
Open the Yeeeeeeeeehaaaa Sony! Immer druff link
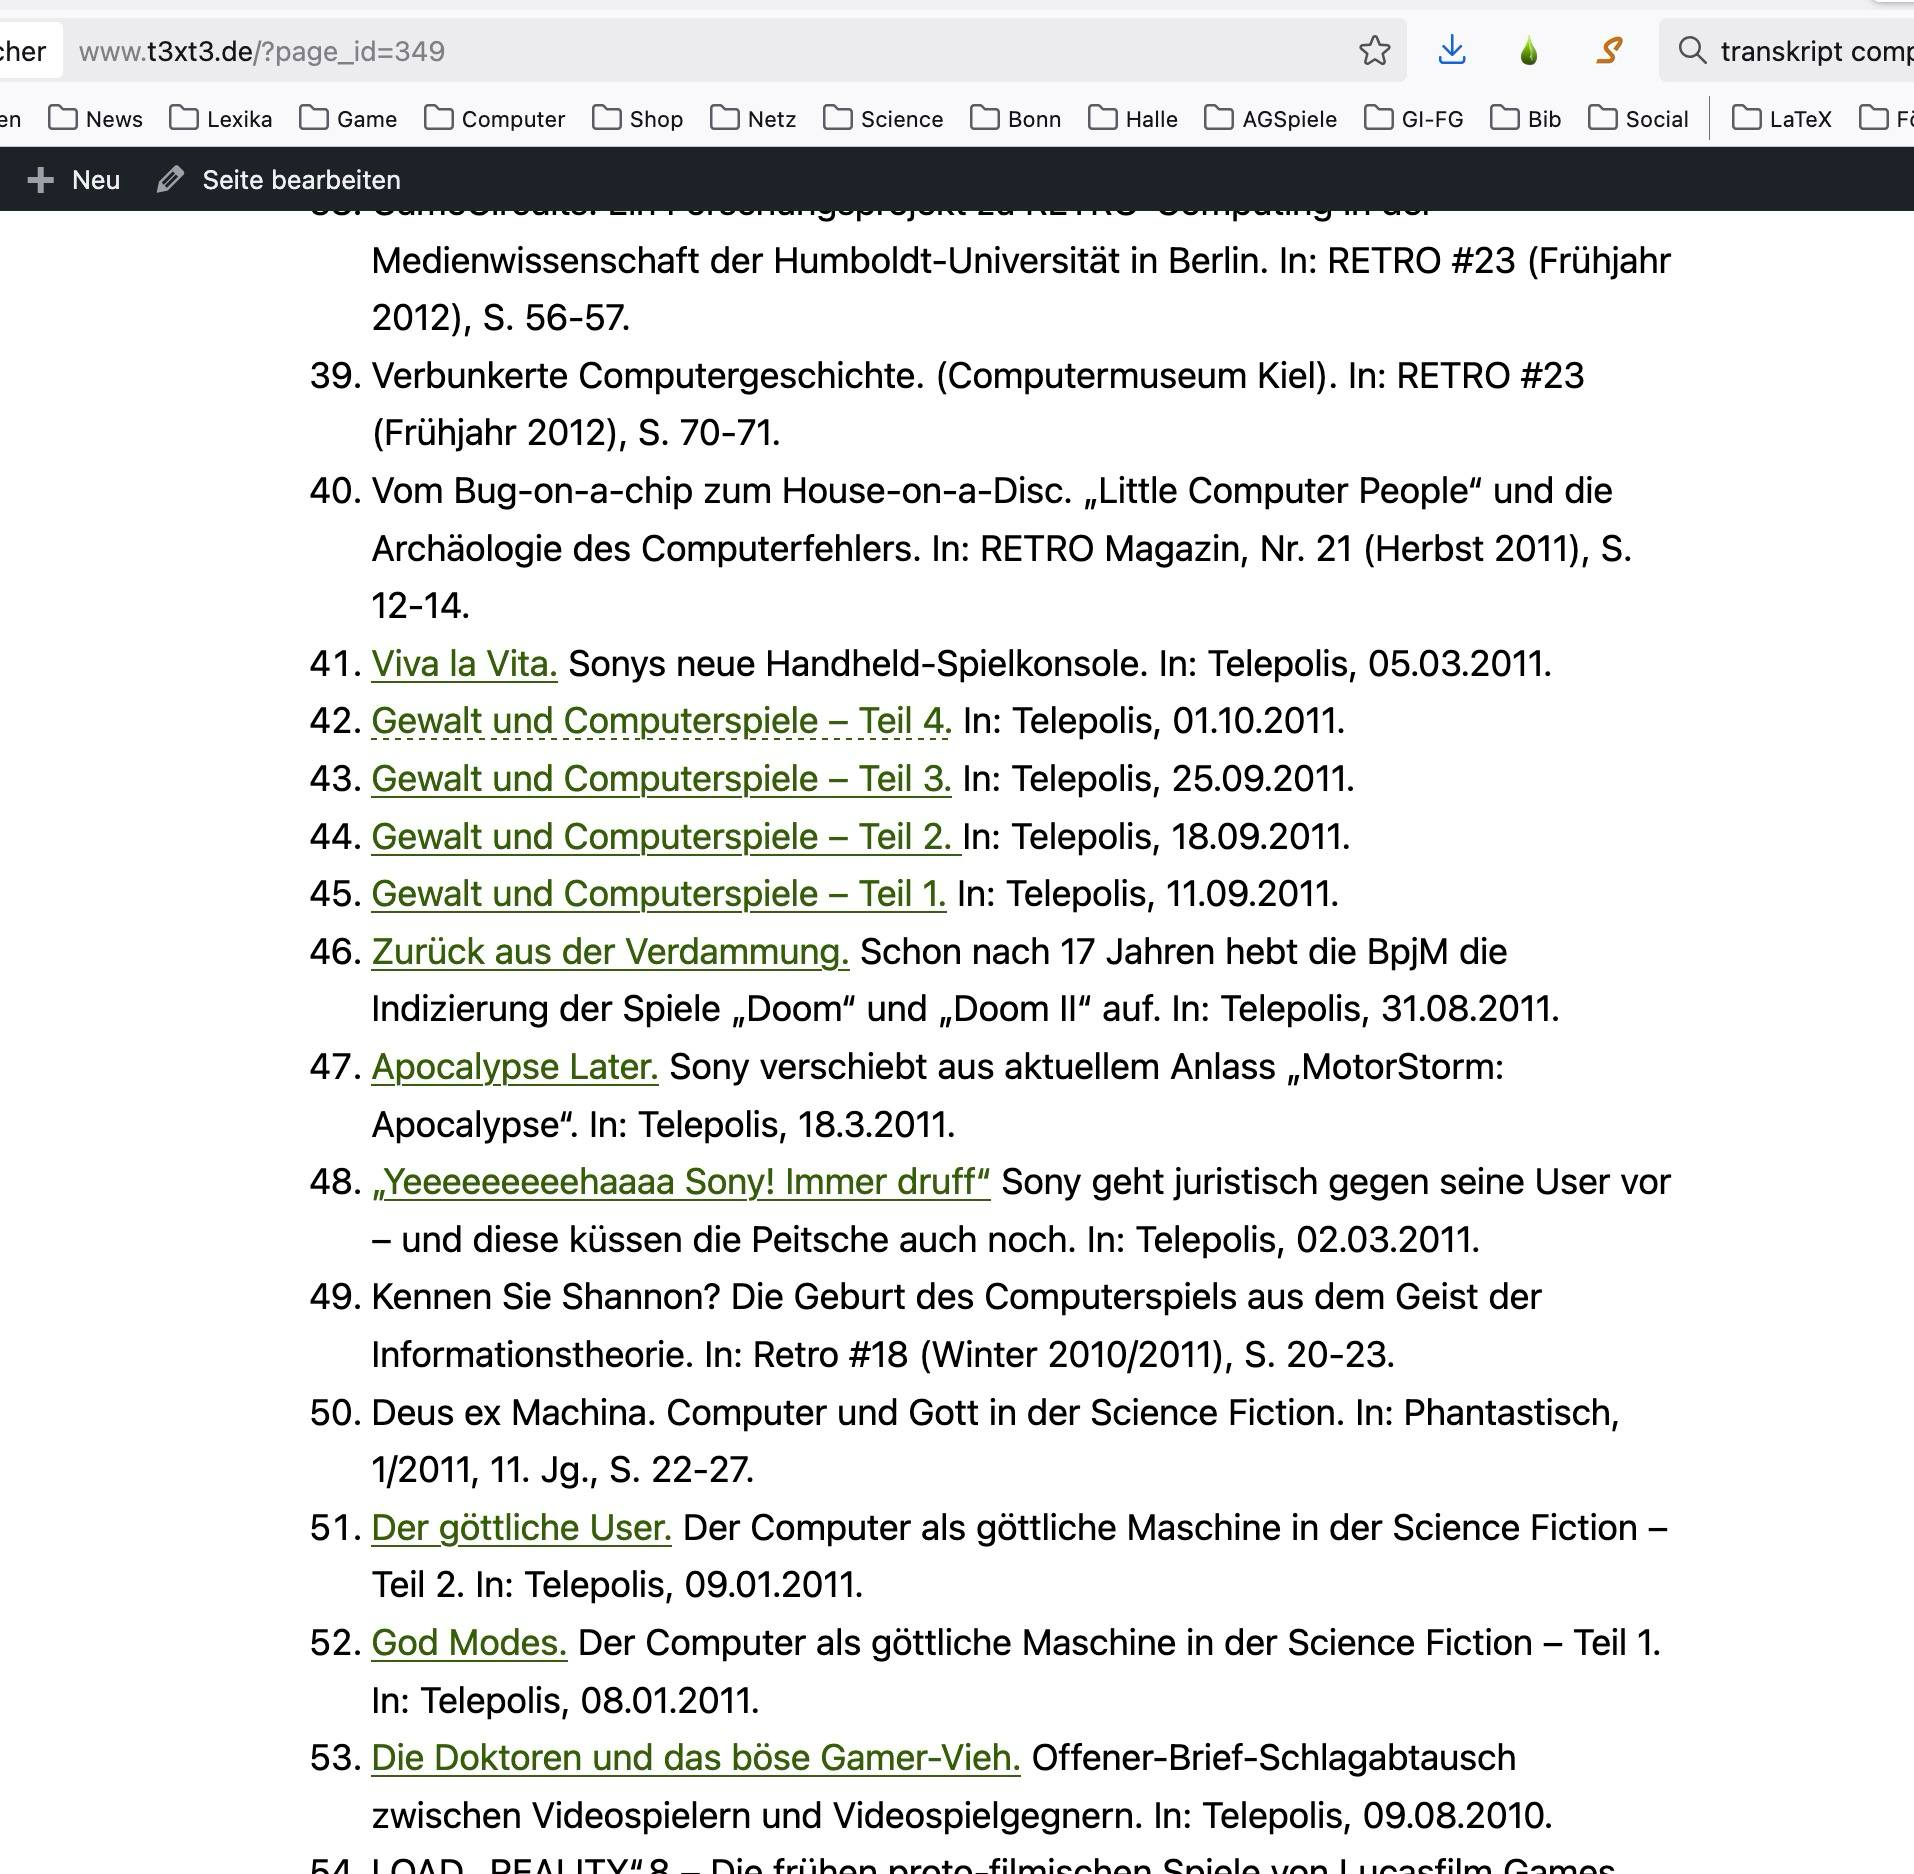(681, 1182)
